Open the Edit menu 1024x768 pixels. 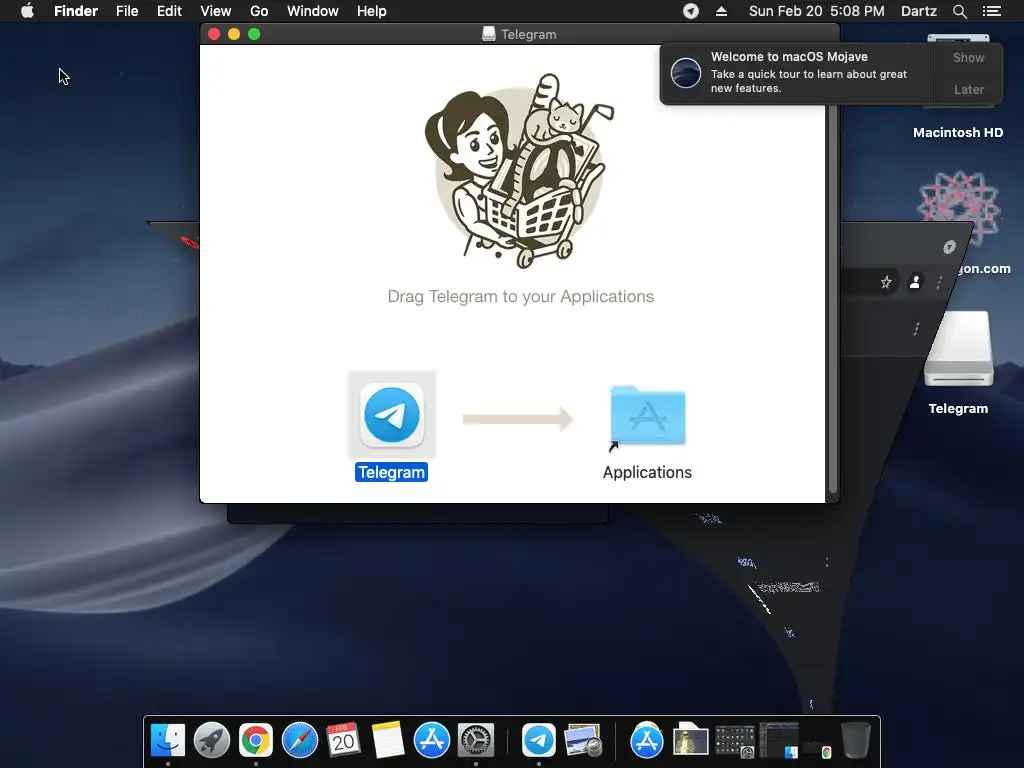(x=169, y=11)
